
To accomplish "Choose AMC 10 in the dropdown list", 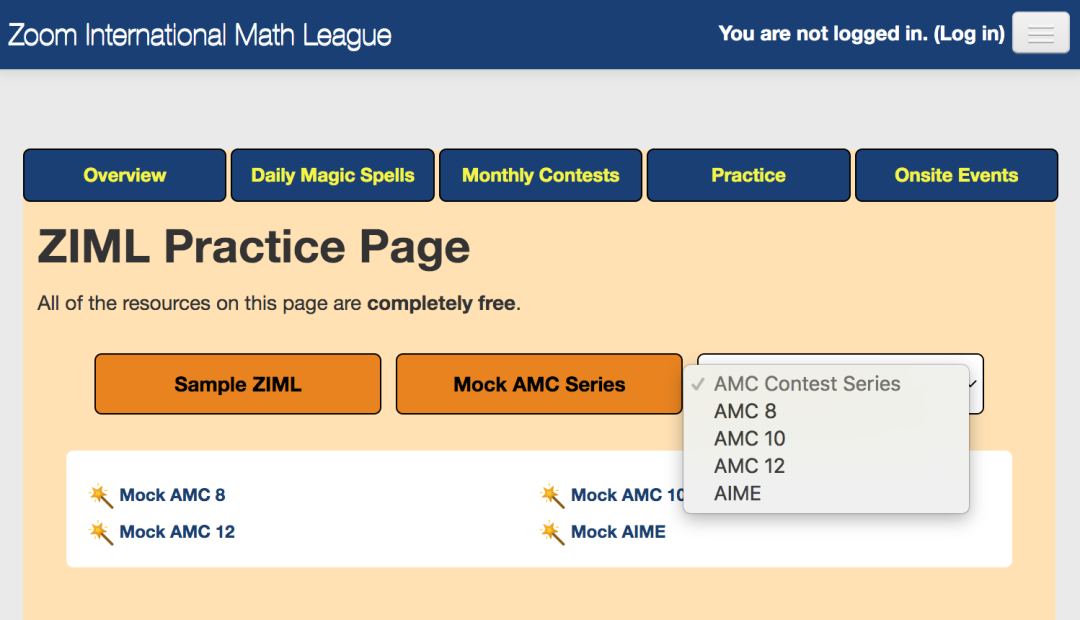I will coord(749,438).
